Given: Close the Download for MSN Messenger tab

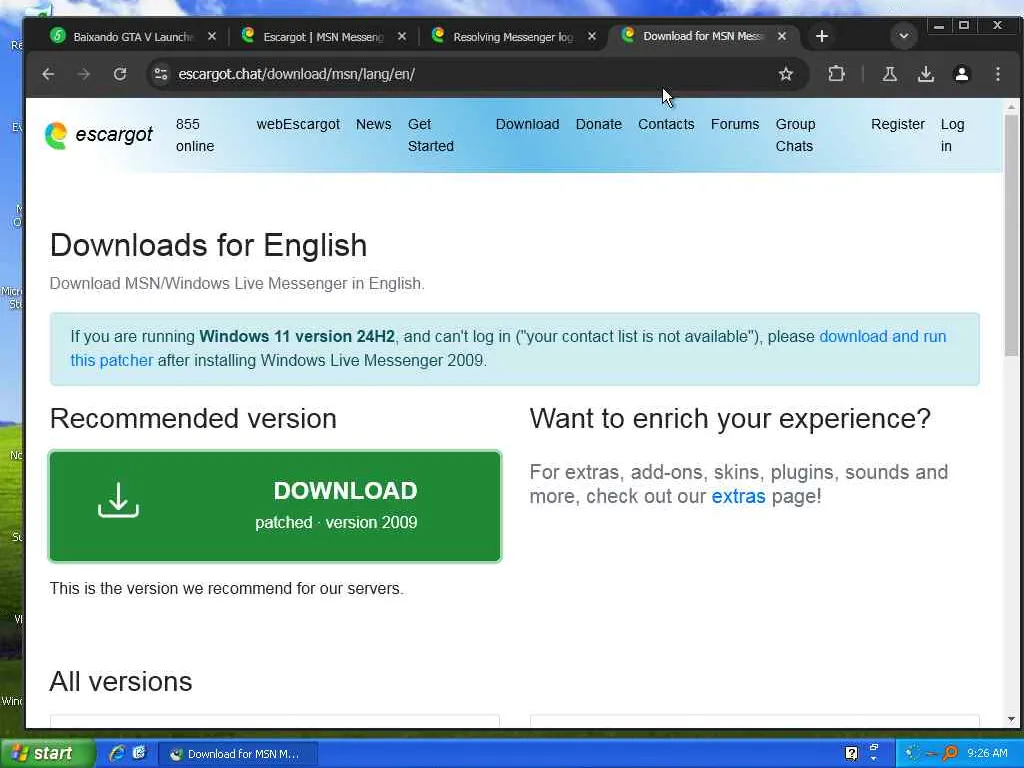Looking at the screenshot, I should coord(782,36).
